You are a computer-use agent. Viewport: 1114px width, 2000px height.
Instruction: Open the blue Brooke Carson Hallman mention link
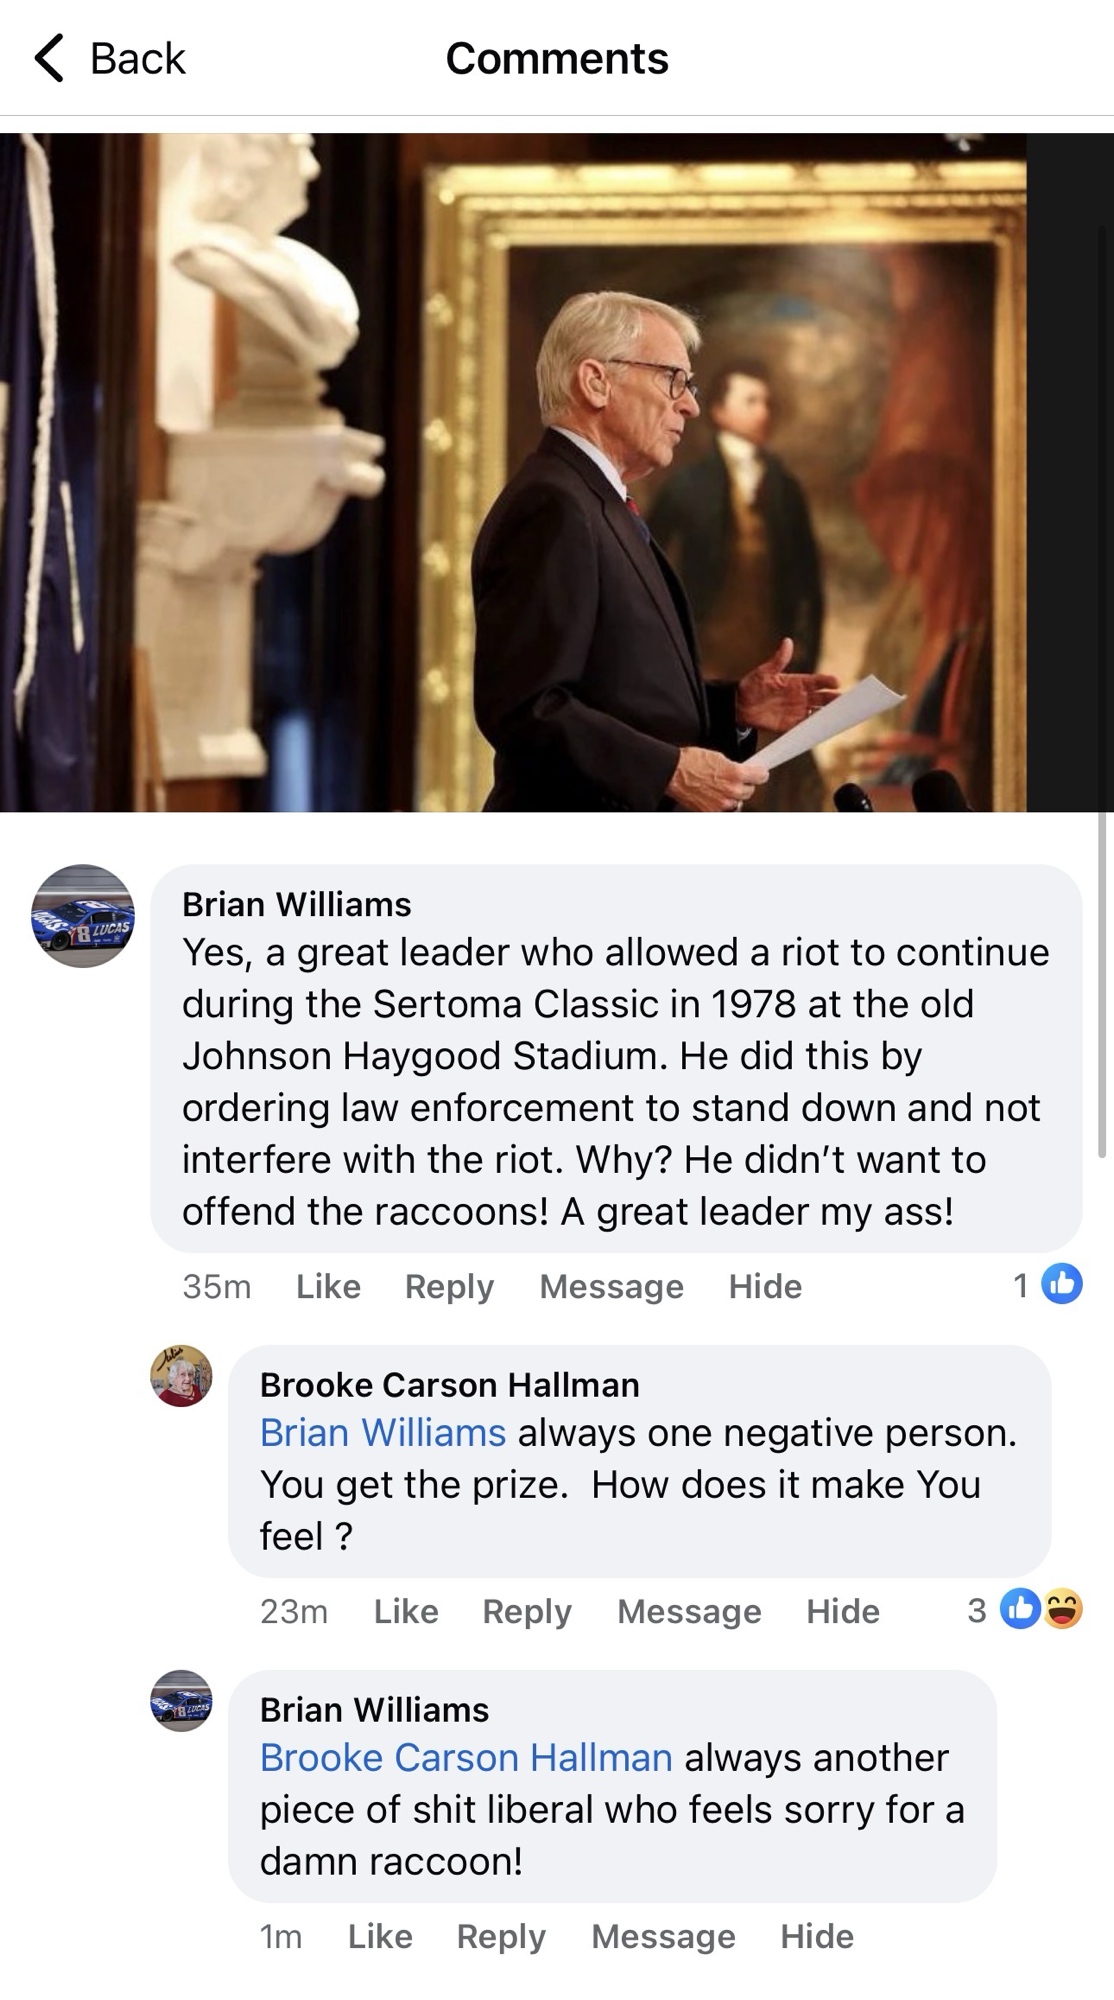(466, 1758)
